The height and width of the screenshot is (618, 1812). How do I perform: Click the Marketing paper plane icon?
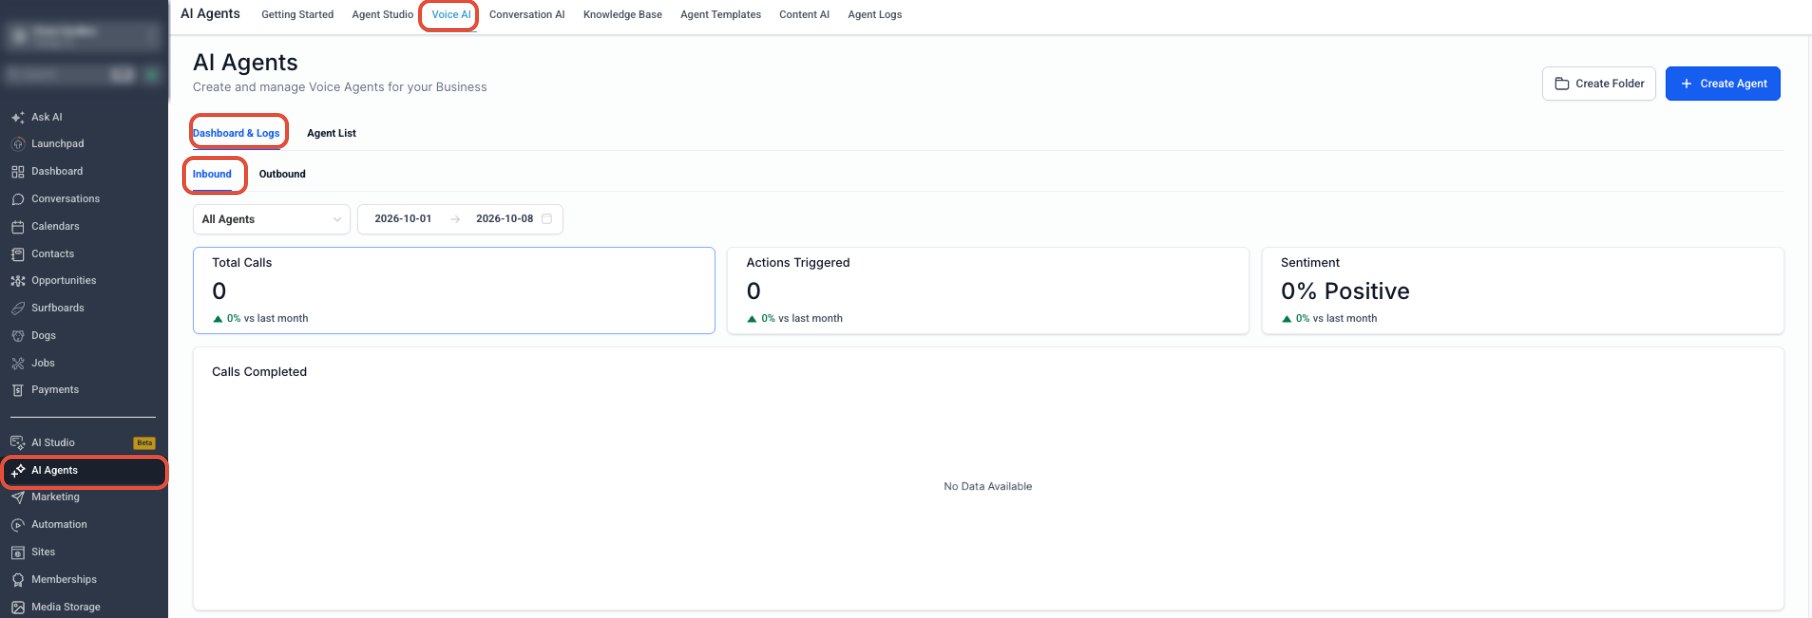click(18, 497)
